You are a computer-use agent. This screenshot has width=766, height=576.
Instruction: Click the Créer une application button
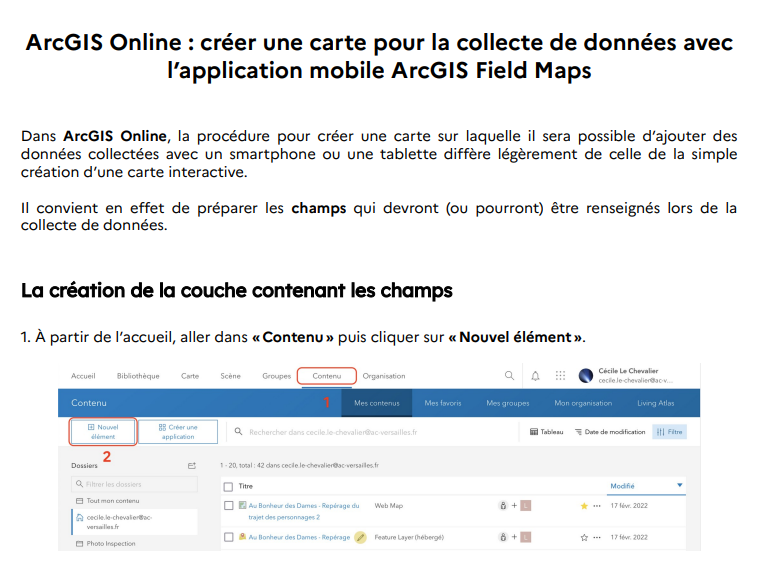(177, 432)
